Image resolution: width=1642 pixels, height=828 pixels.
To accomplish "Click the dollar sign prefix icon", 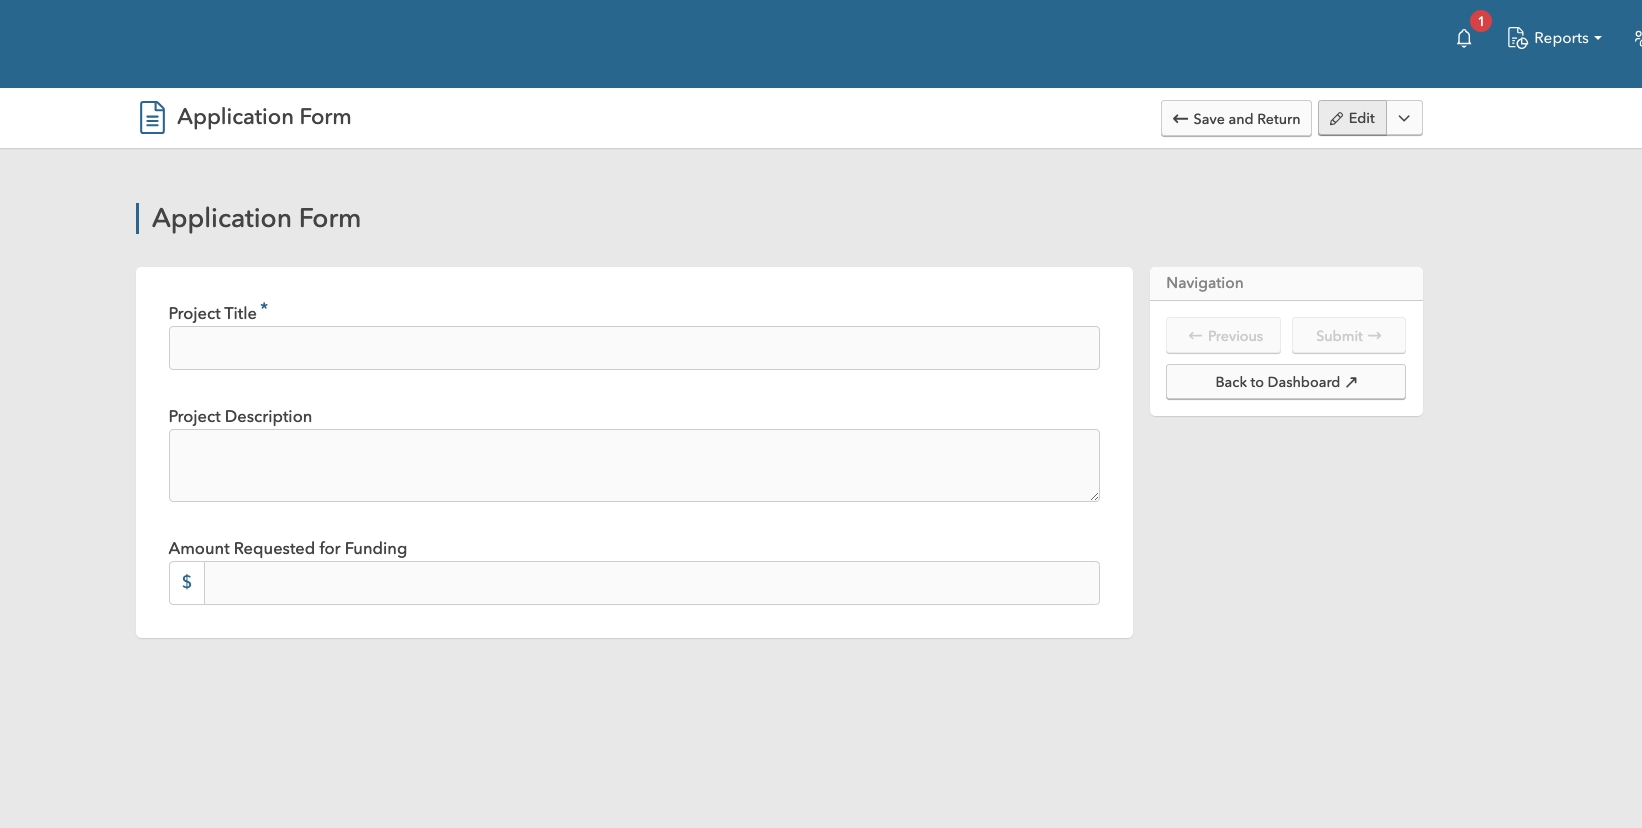I will (x=187, y=582).
